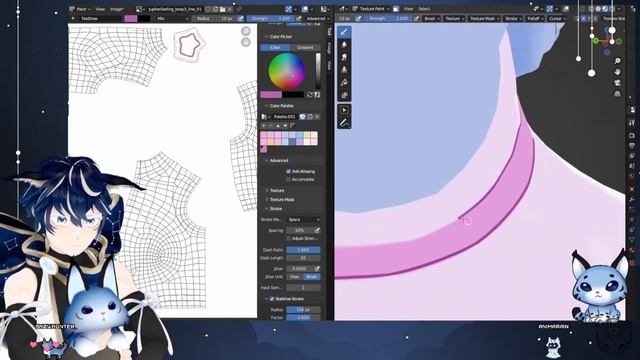This screenshot has width=640, height=360.
Task: Click the zoom magnifier gizmo in image editor
Action: tap(246, 31)
